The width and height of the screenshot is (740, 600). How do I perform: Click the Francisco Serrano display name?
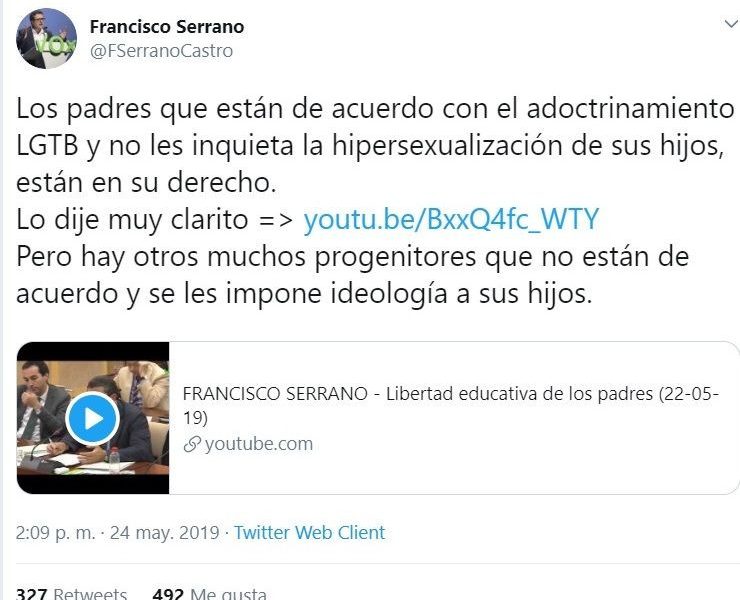click(167, 26)
